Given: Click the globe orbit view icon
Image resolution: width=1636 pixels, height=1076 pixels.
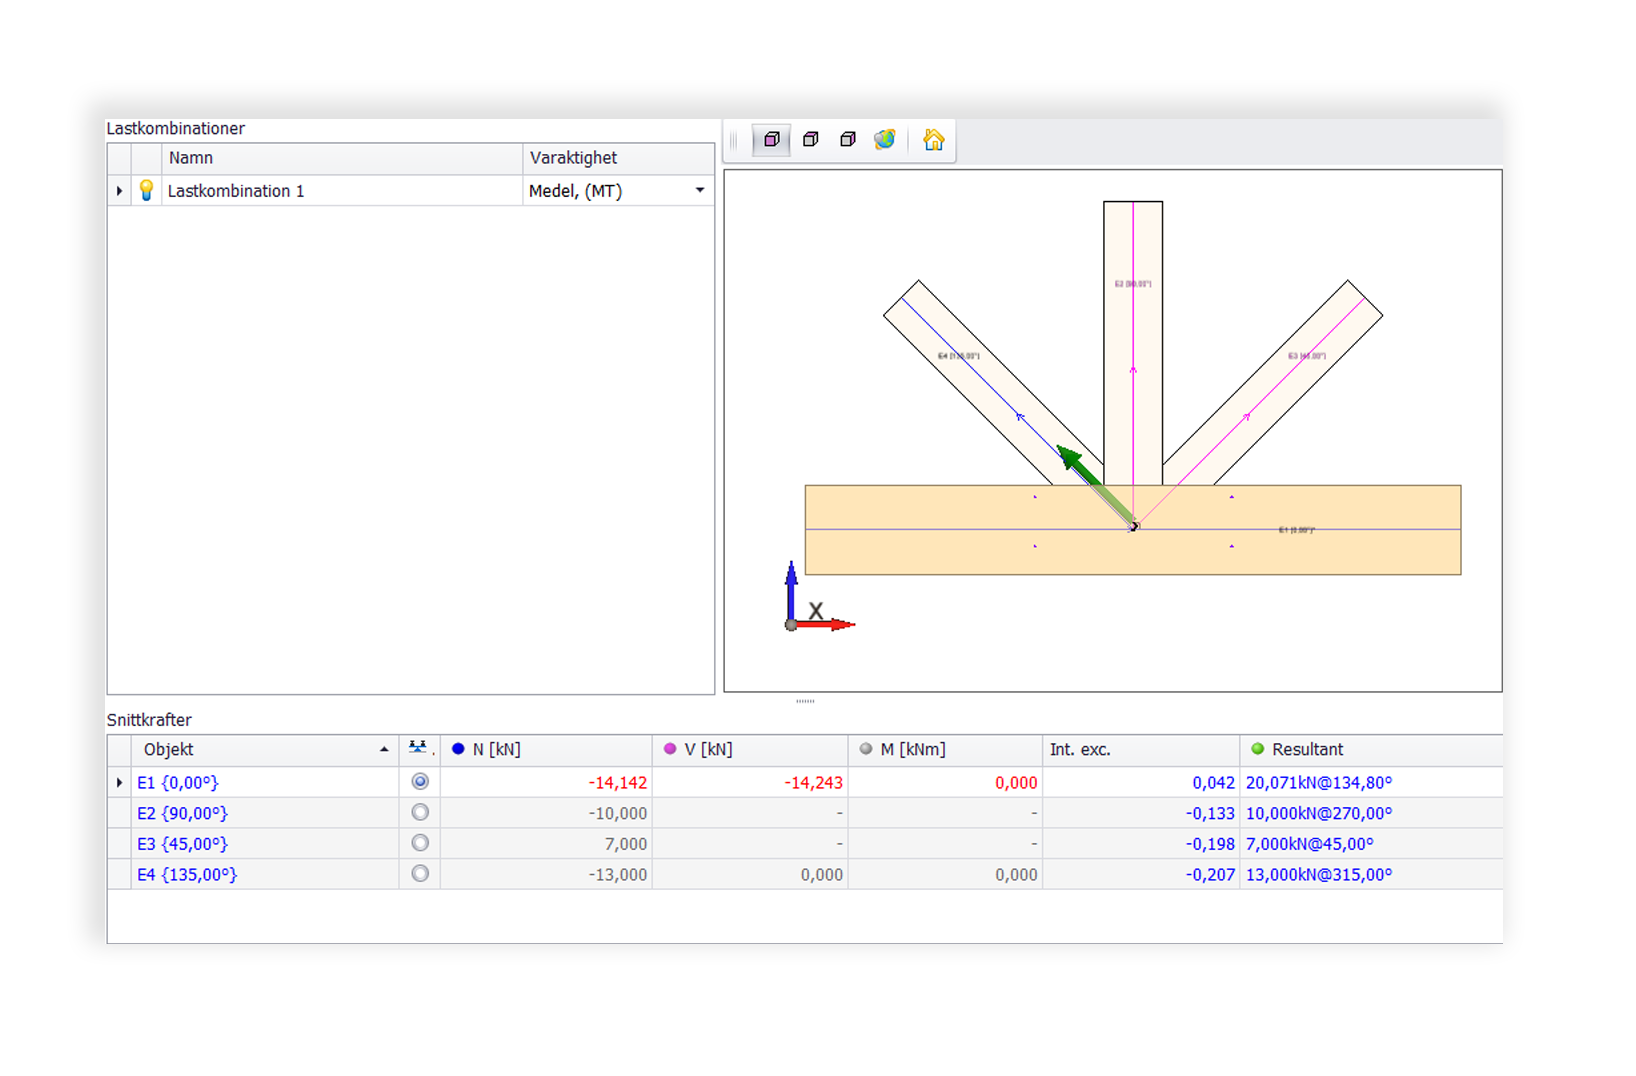Looking at the screenshot, I should [x=885, y=140].
